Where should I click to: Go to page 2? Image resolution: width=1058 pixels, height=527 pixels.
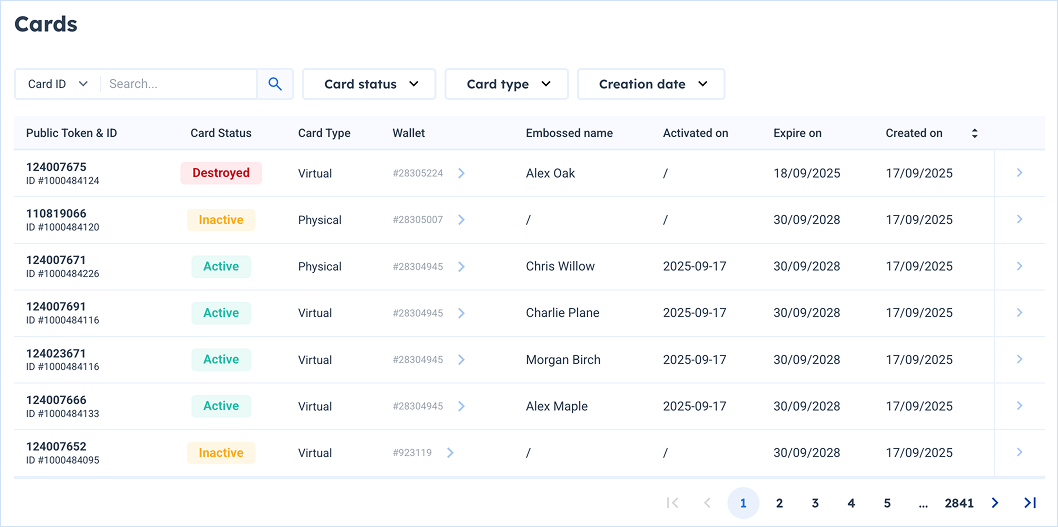click(779, 503)
